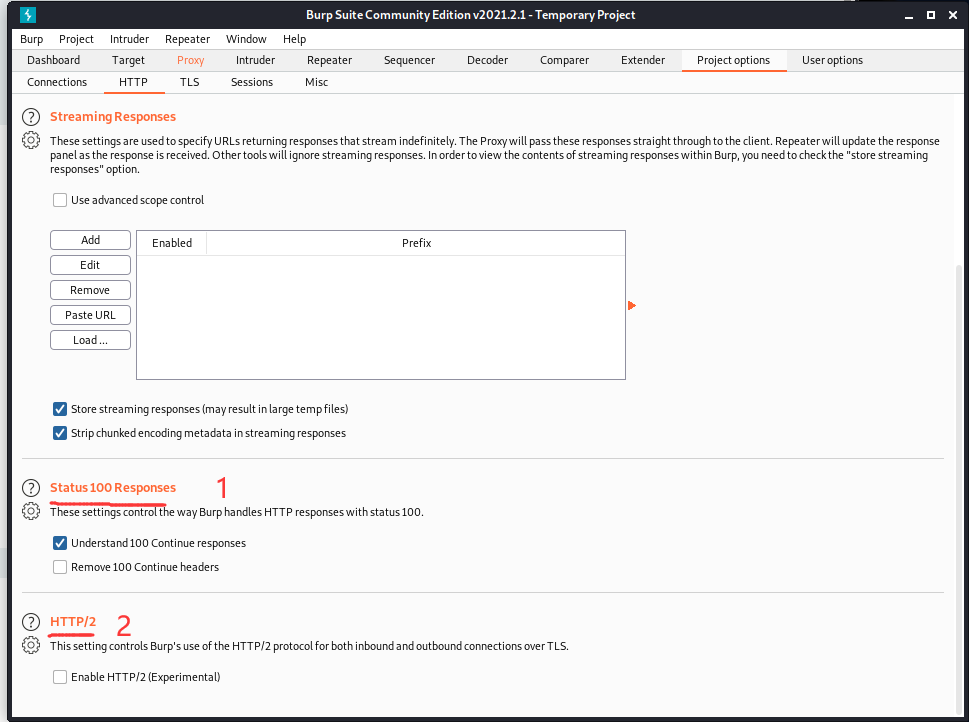Enable HTTP/2 (Experimental) checkbox
969x722 pixels.
coord(60,677)
